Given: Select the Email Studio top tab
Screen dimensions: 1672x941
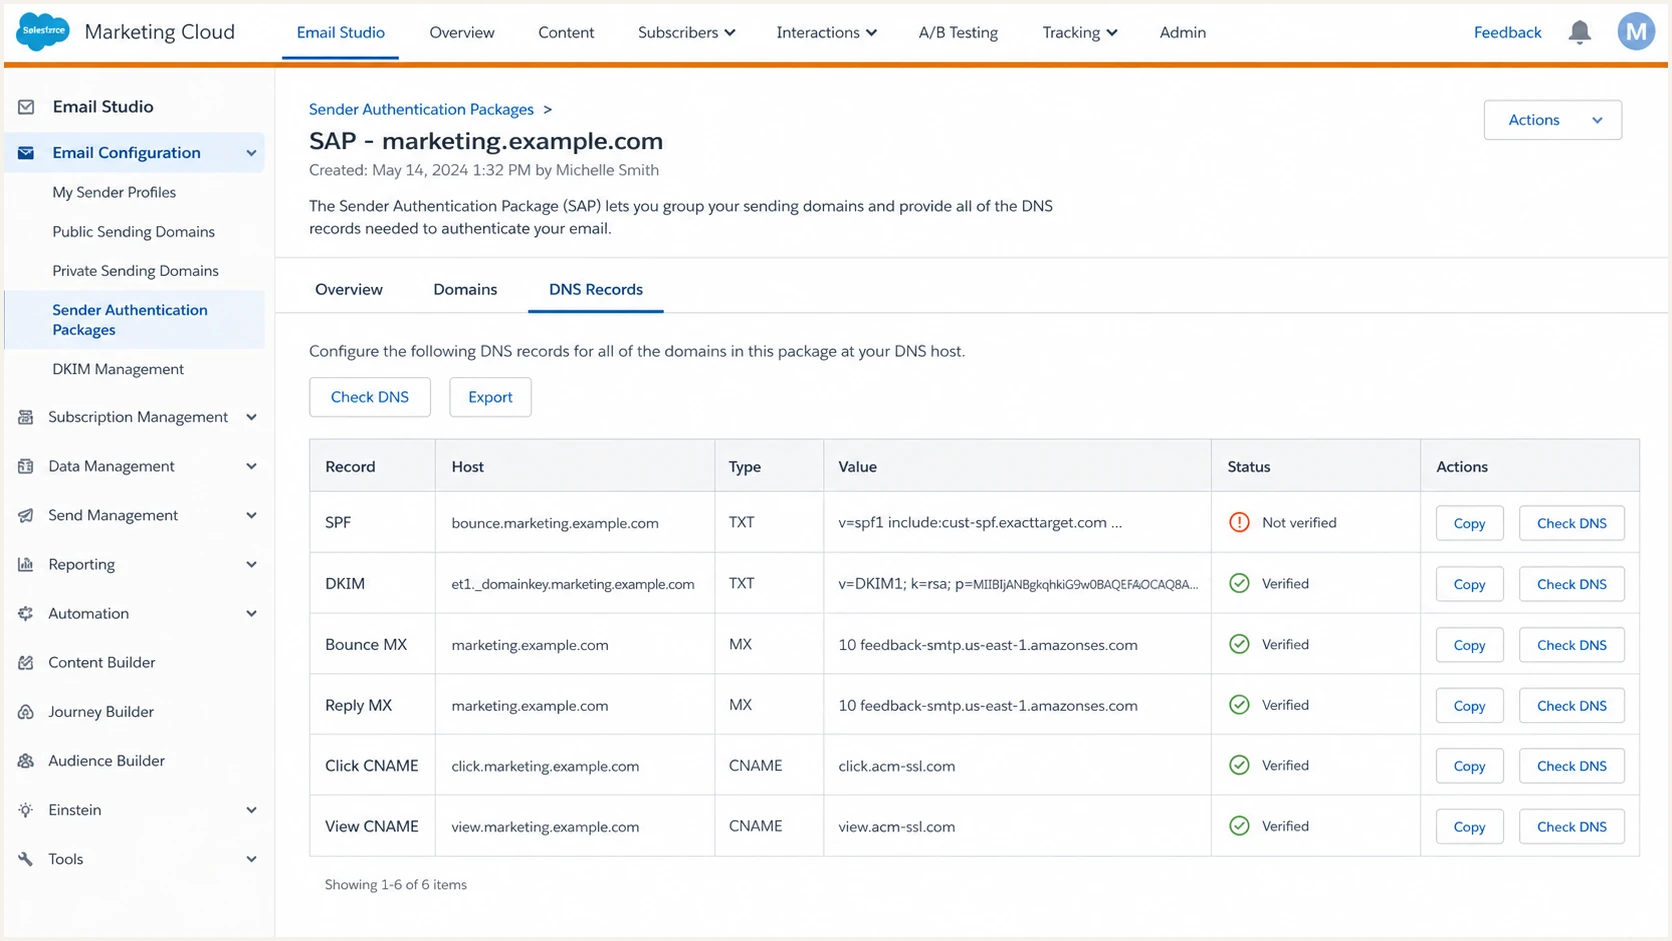Looking at the screenshot, I should click(340, 32).
